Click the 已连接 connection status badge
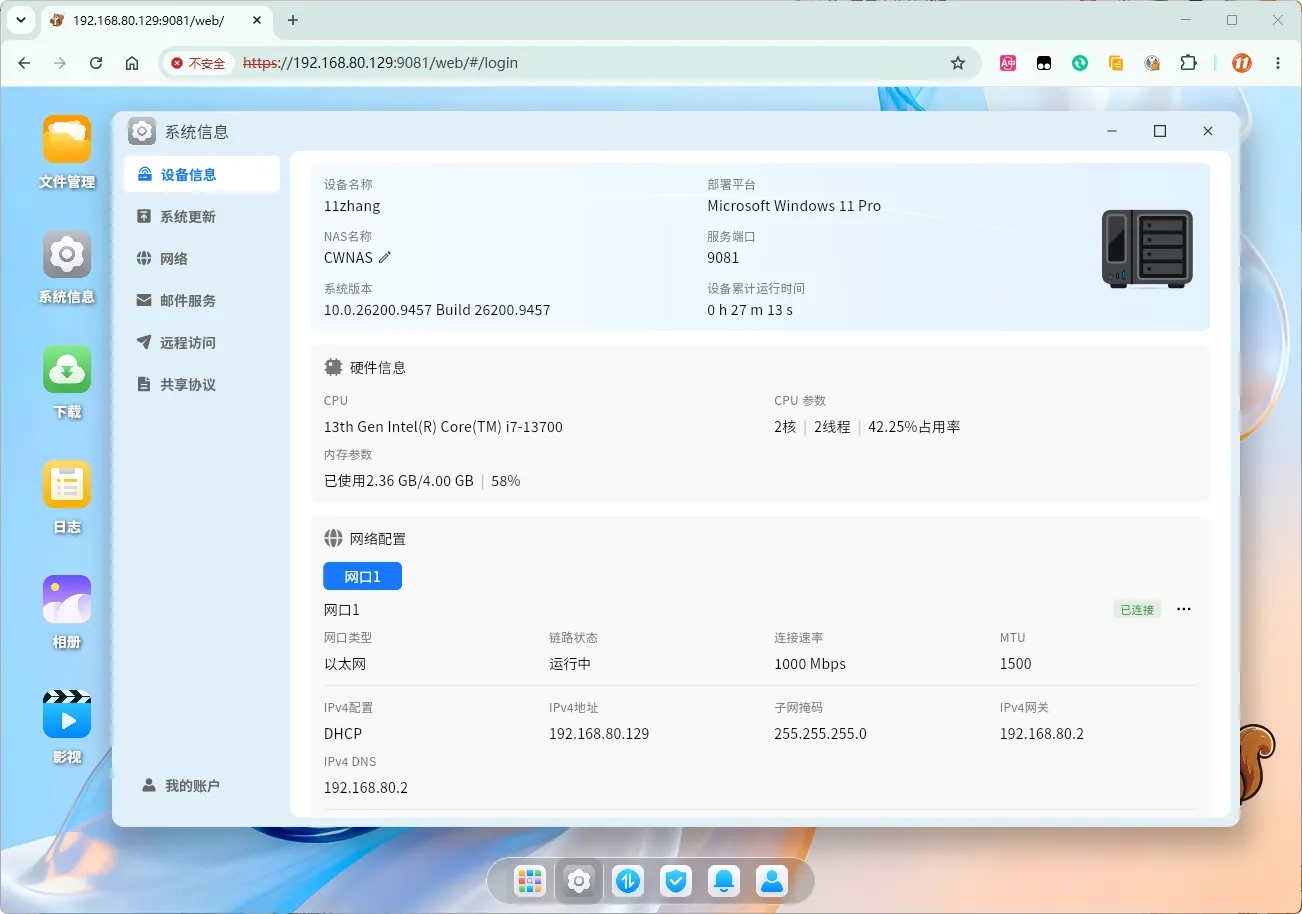This screenshot has width=1302, height=914. [1137, 609]
